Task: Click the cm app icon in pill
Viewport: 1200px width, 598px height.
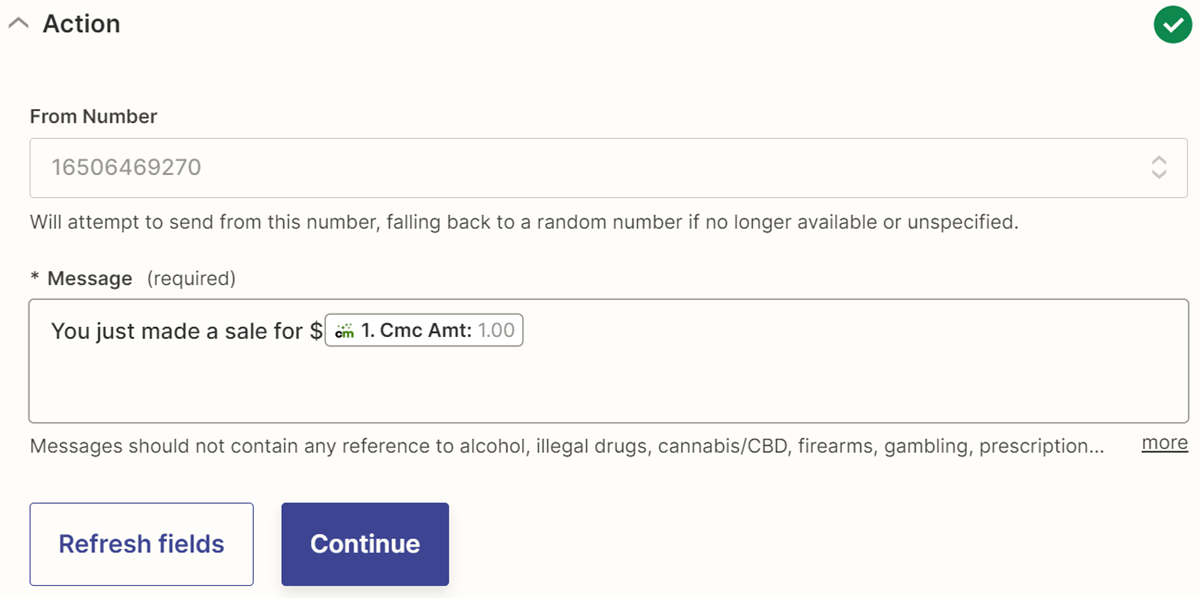Action: pyautogui.click(x=344, y=331)
